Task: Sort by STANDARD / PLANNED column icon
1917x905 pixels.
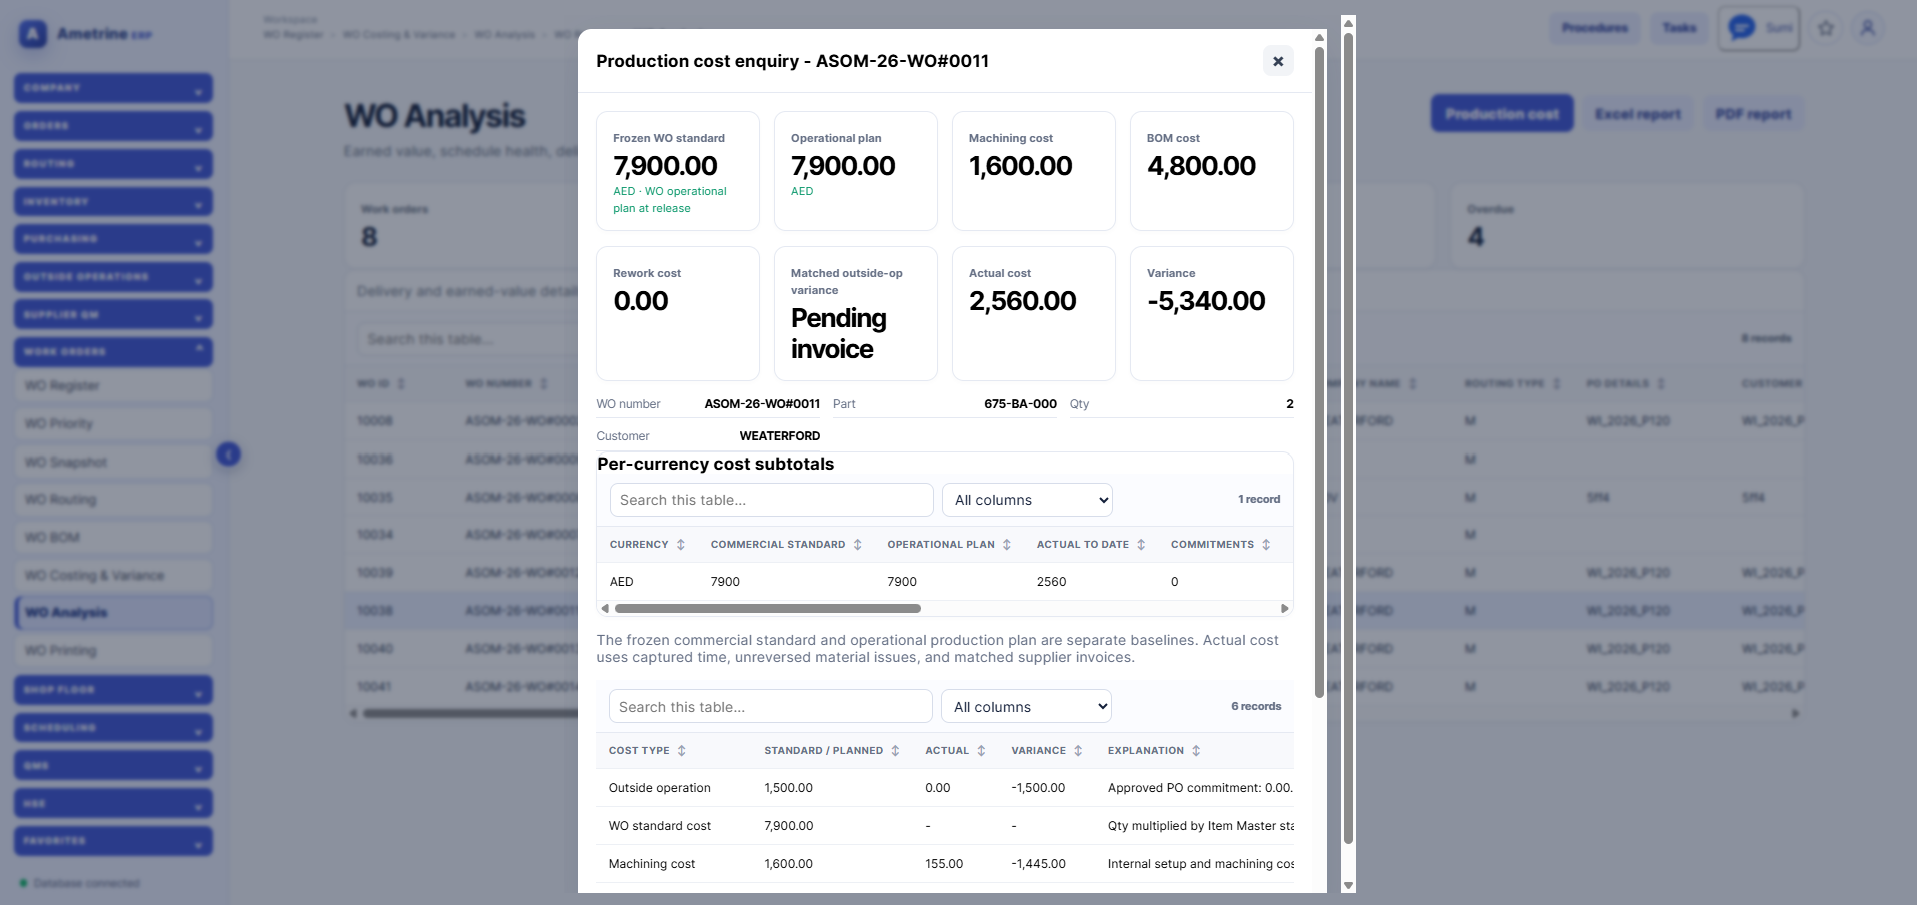Action: [895, 751]
